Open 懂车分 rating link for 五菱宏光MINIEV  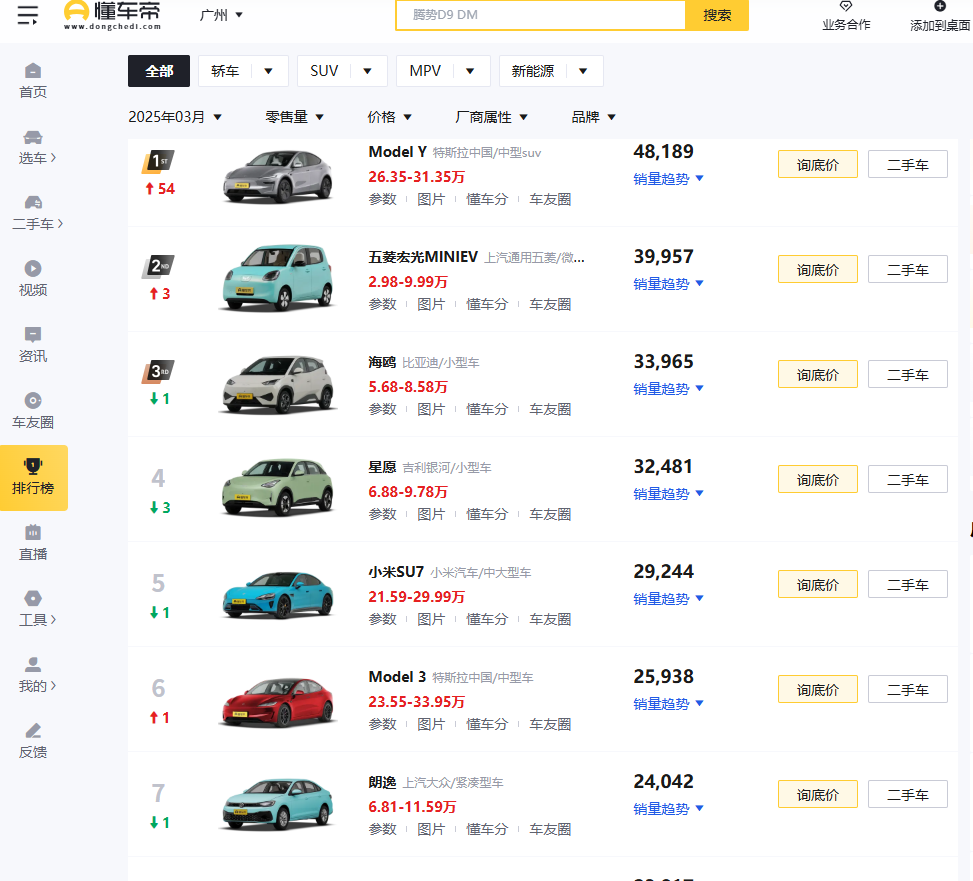point(486,304)
